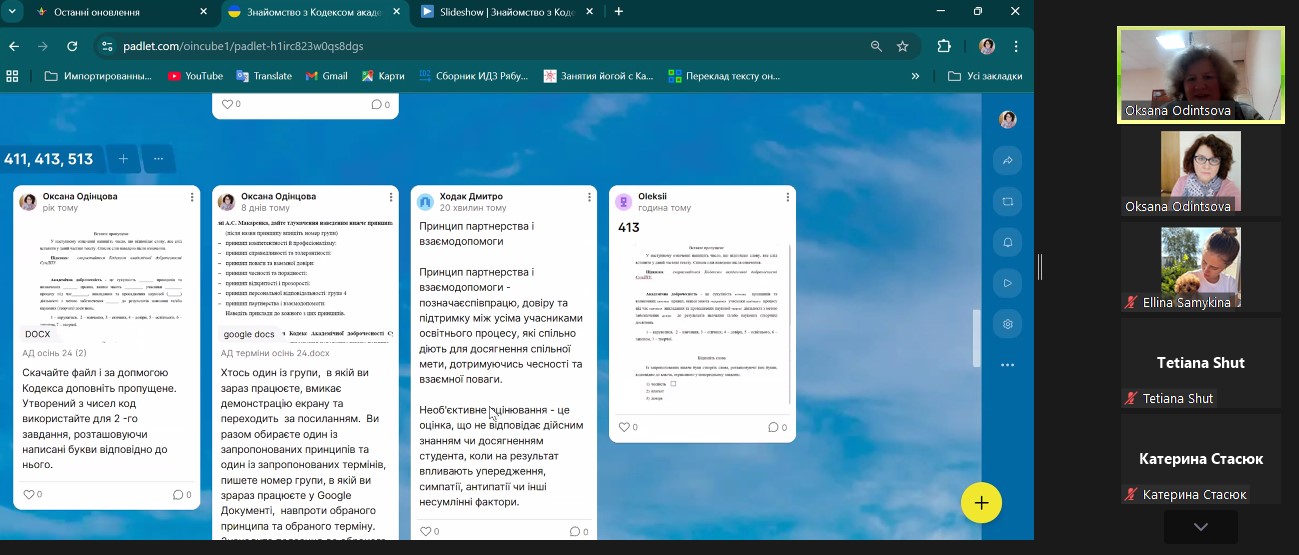
Task: Open Padlet notifications bell
Action: click(x=1007, y=243)
